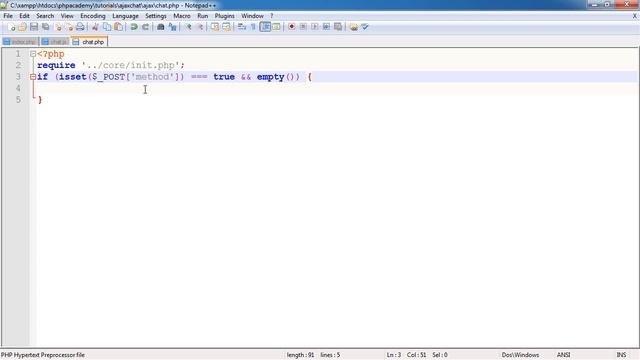Close the document with menu bar X
Image resolution: width=640 pixels, height=360 pixels.
pos(635,16)
